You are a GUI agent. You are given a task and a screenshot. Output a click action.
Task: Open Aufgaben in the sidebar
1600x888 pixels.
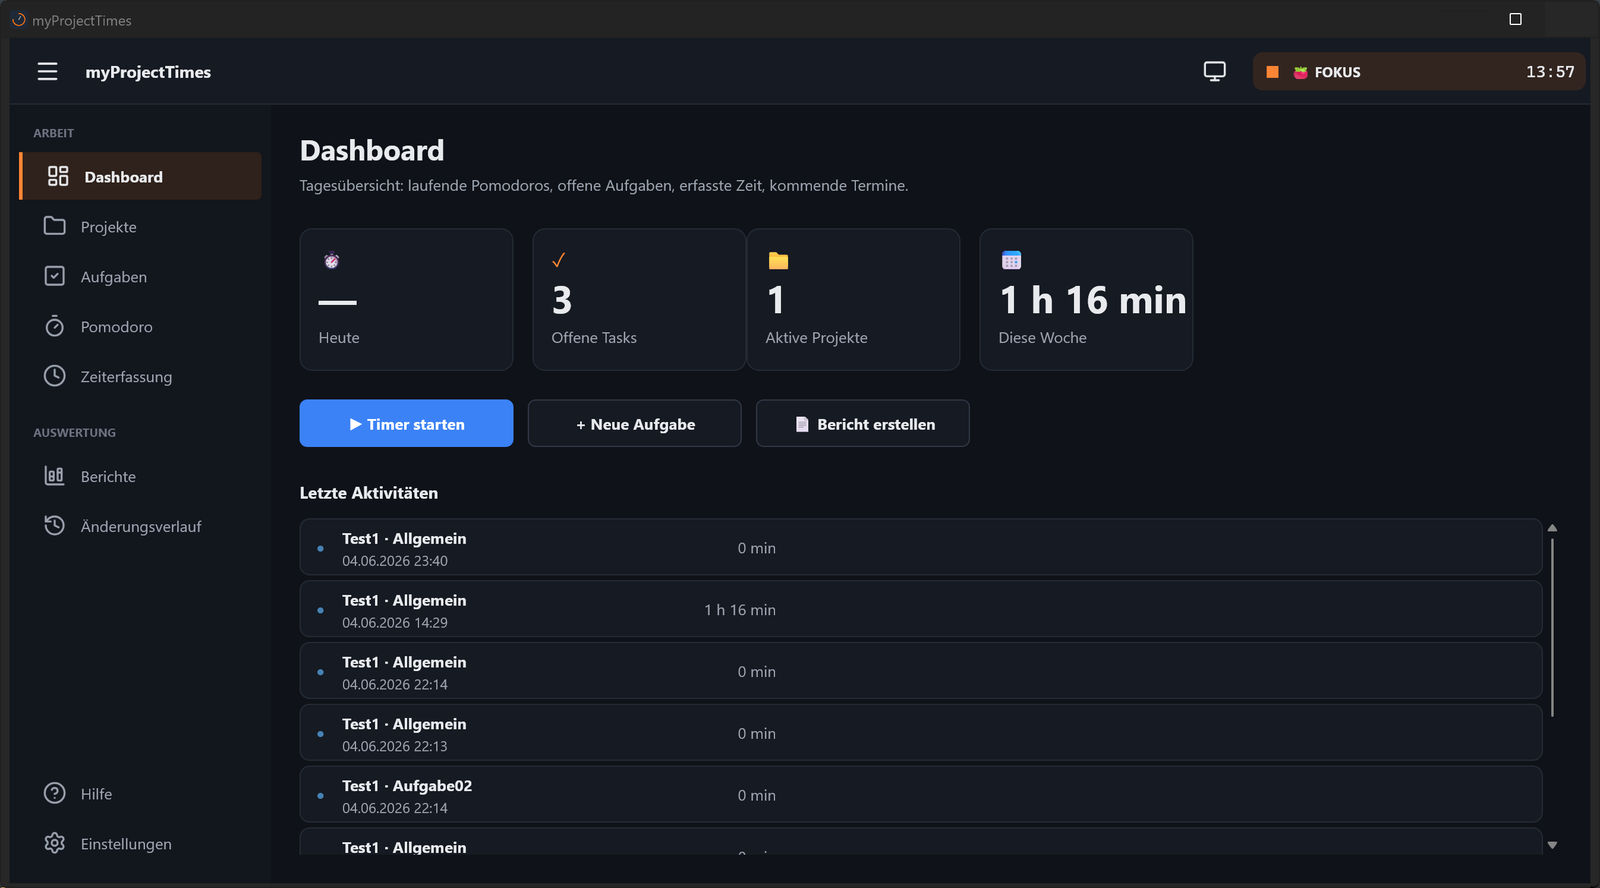click(140, 276)
